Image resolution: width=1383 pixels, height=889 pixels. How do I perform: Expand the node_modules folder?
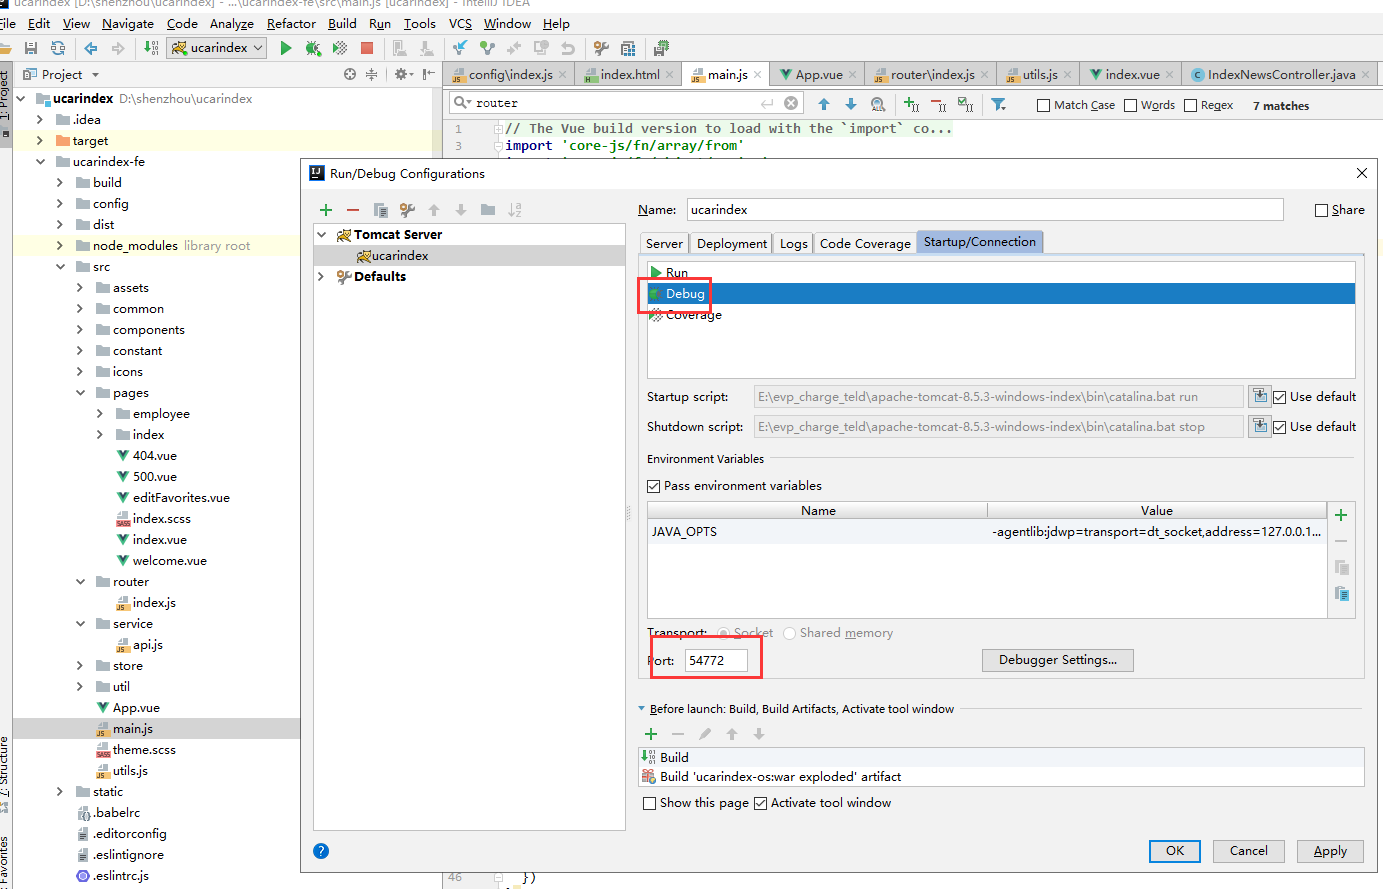point(60,246)
